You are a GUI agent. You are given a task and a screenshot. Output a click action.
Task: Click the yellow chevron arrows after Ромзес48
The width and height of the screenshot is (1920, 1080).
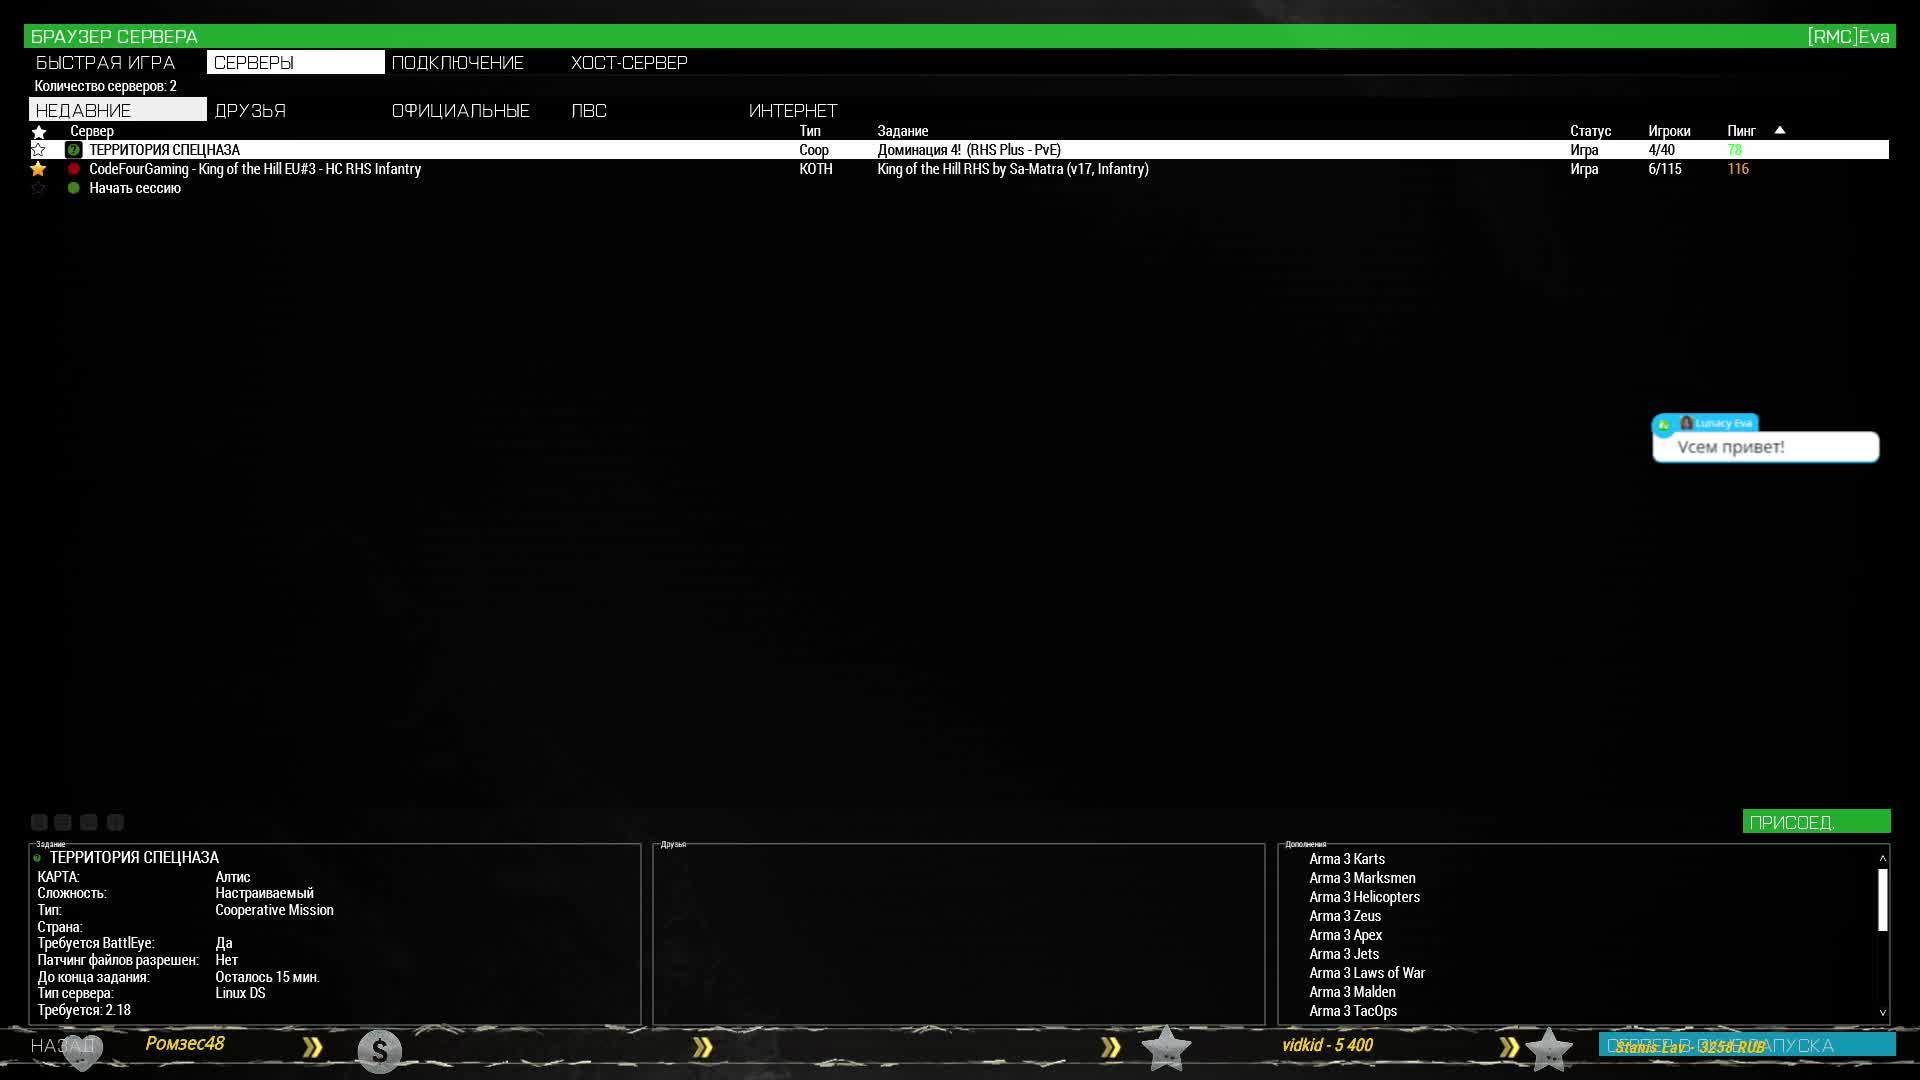tap(313, 1047)
